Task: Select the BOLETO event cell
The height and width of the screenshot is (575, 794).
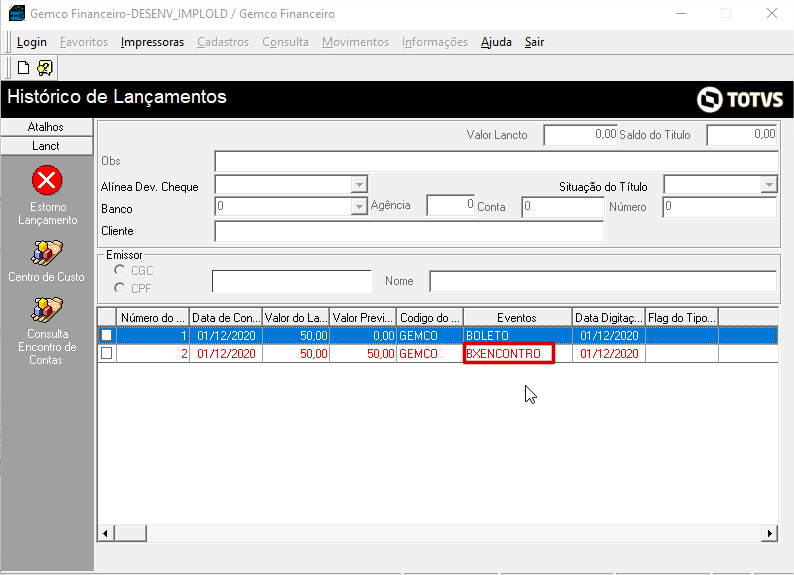Action: pos(518,335)
